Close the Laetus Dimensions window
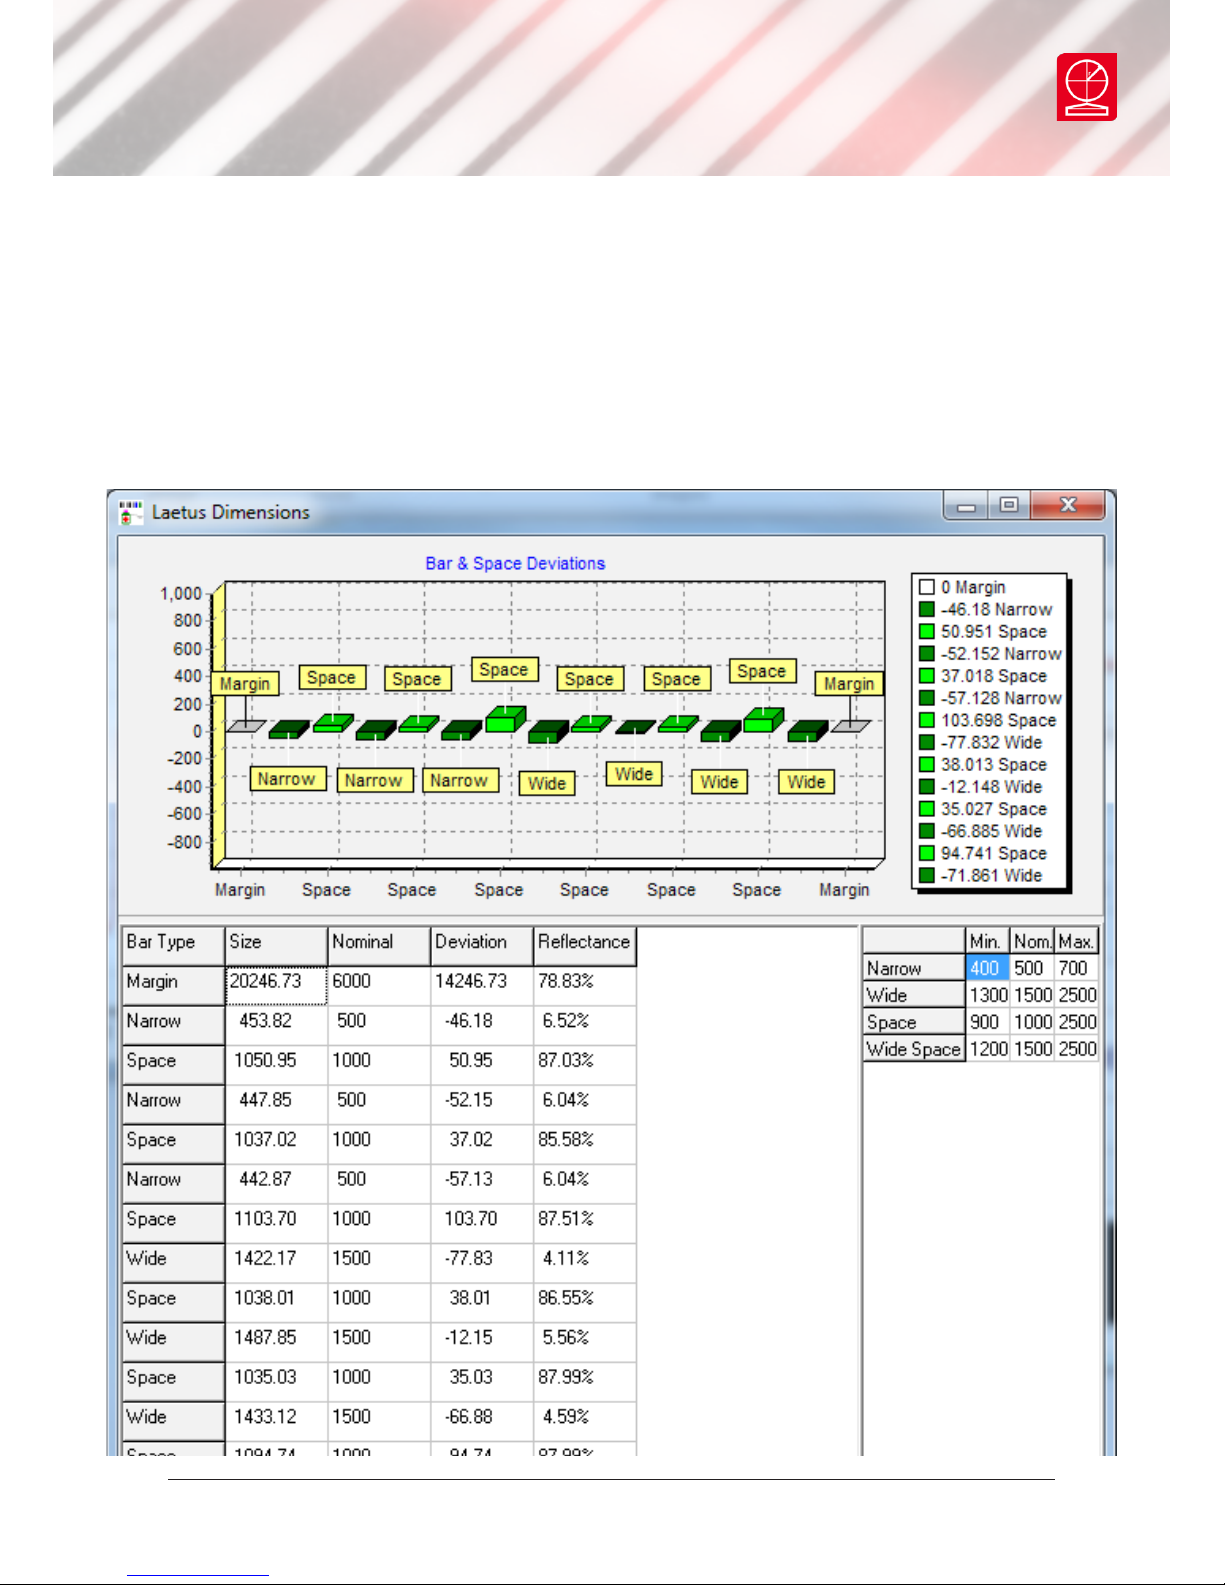1225x1585 pixels. 1068,506
